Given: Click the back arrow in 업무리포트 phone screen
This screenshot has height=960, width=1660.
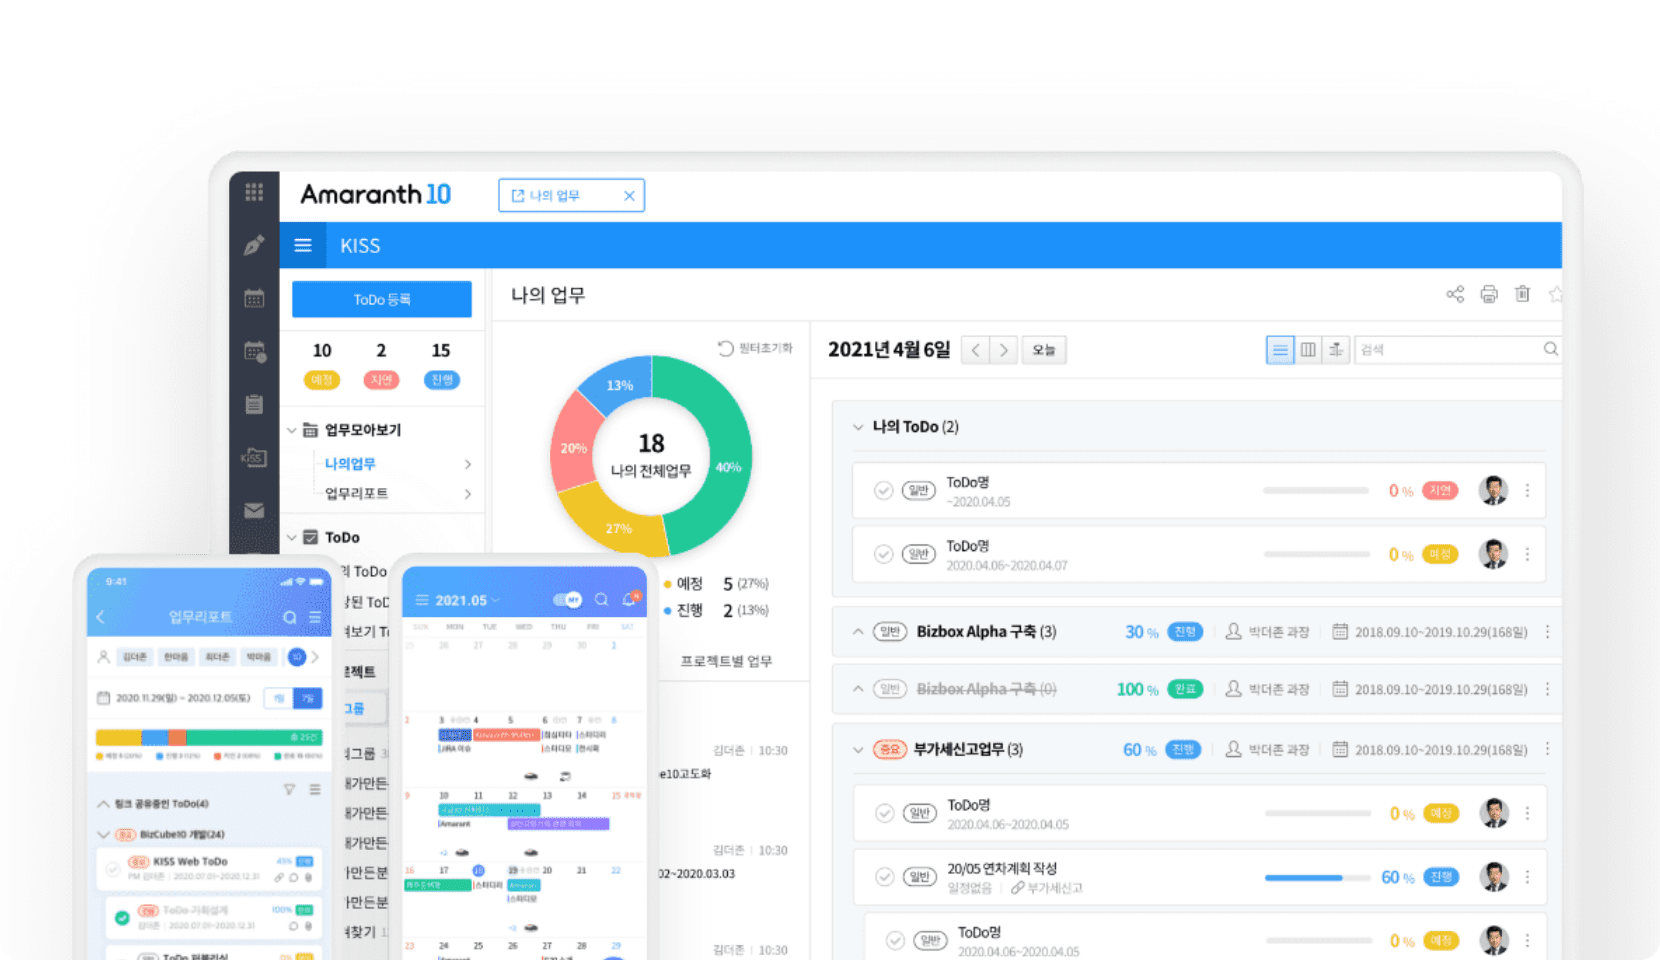Looking at the screenshot, I should (101, 617).
